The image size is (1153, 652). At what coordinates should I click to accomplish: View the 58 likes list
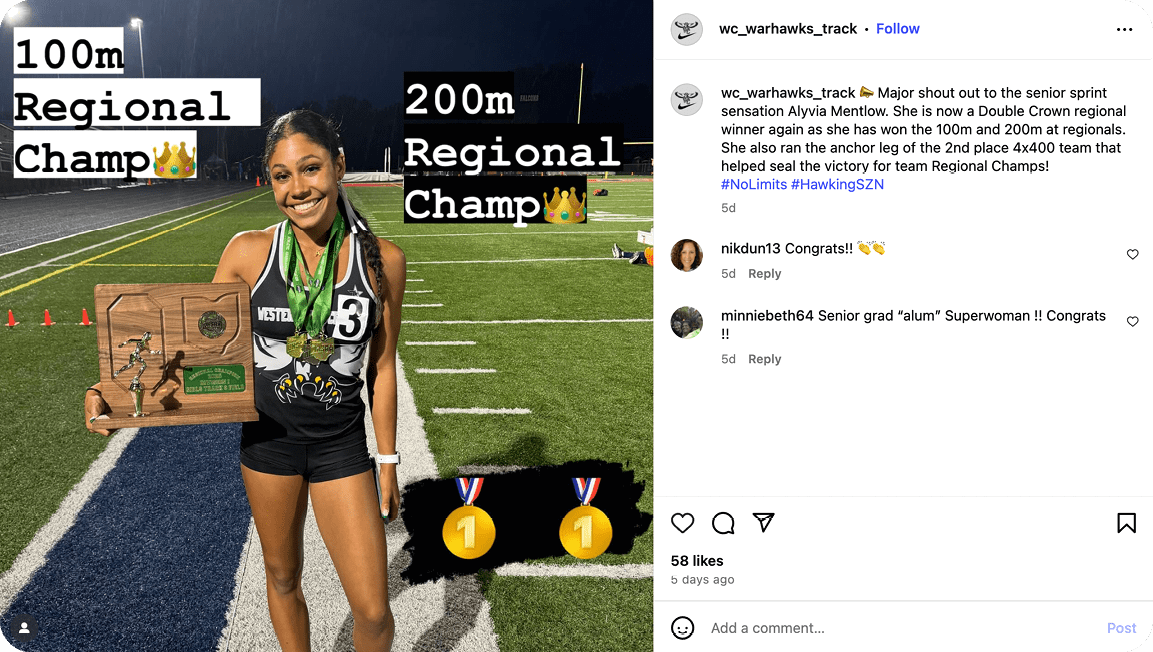point(696,561)
